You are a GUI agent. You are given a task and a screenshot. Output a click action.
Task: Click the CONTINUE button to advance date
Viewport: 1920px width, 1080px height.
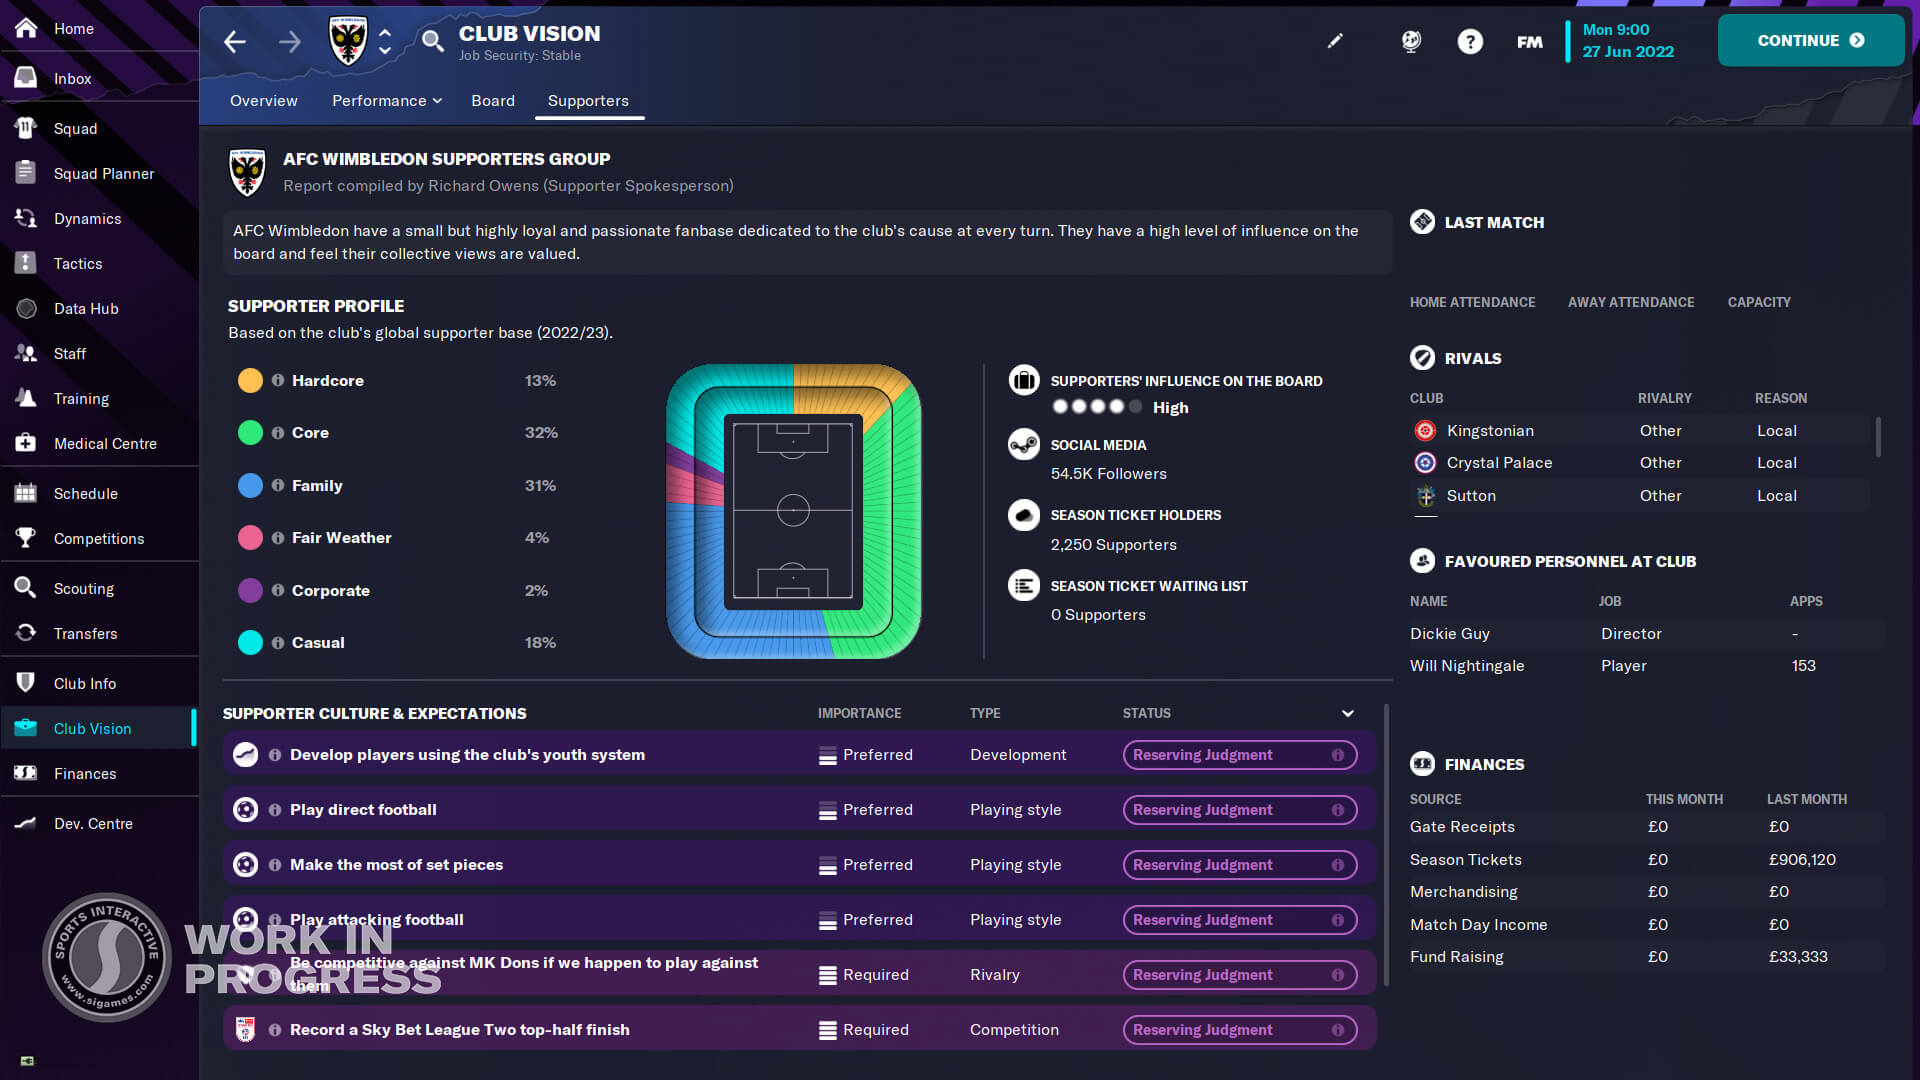(1811, 40)
